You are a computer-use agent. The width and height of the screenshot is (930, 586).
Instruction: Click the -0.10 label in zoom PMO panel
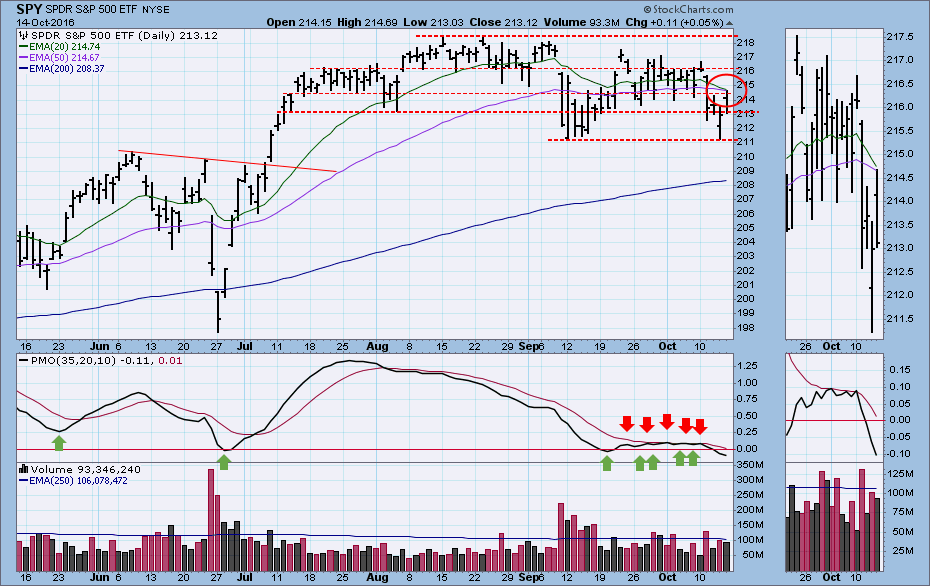[898, 454]
